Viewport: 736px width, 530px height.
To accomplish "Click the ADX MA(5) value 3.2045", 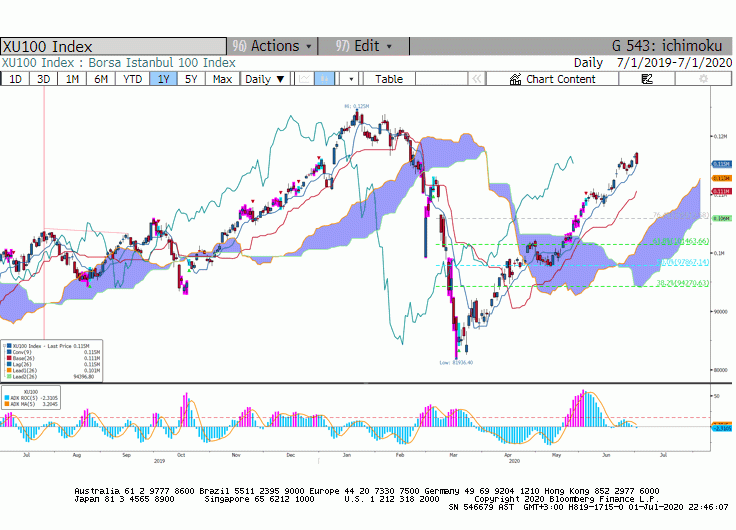I will coord(49,404).
